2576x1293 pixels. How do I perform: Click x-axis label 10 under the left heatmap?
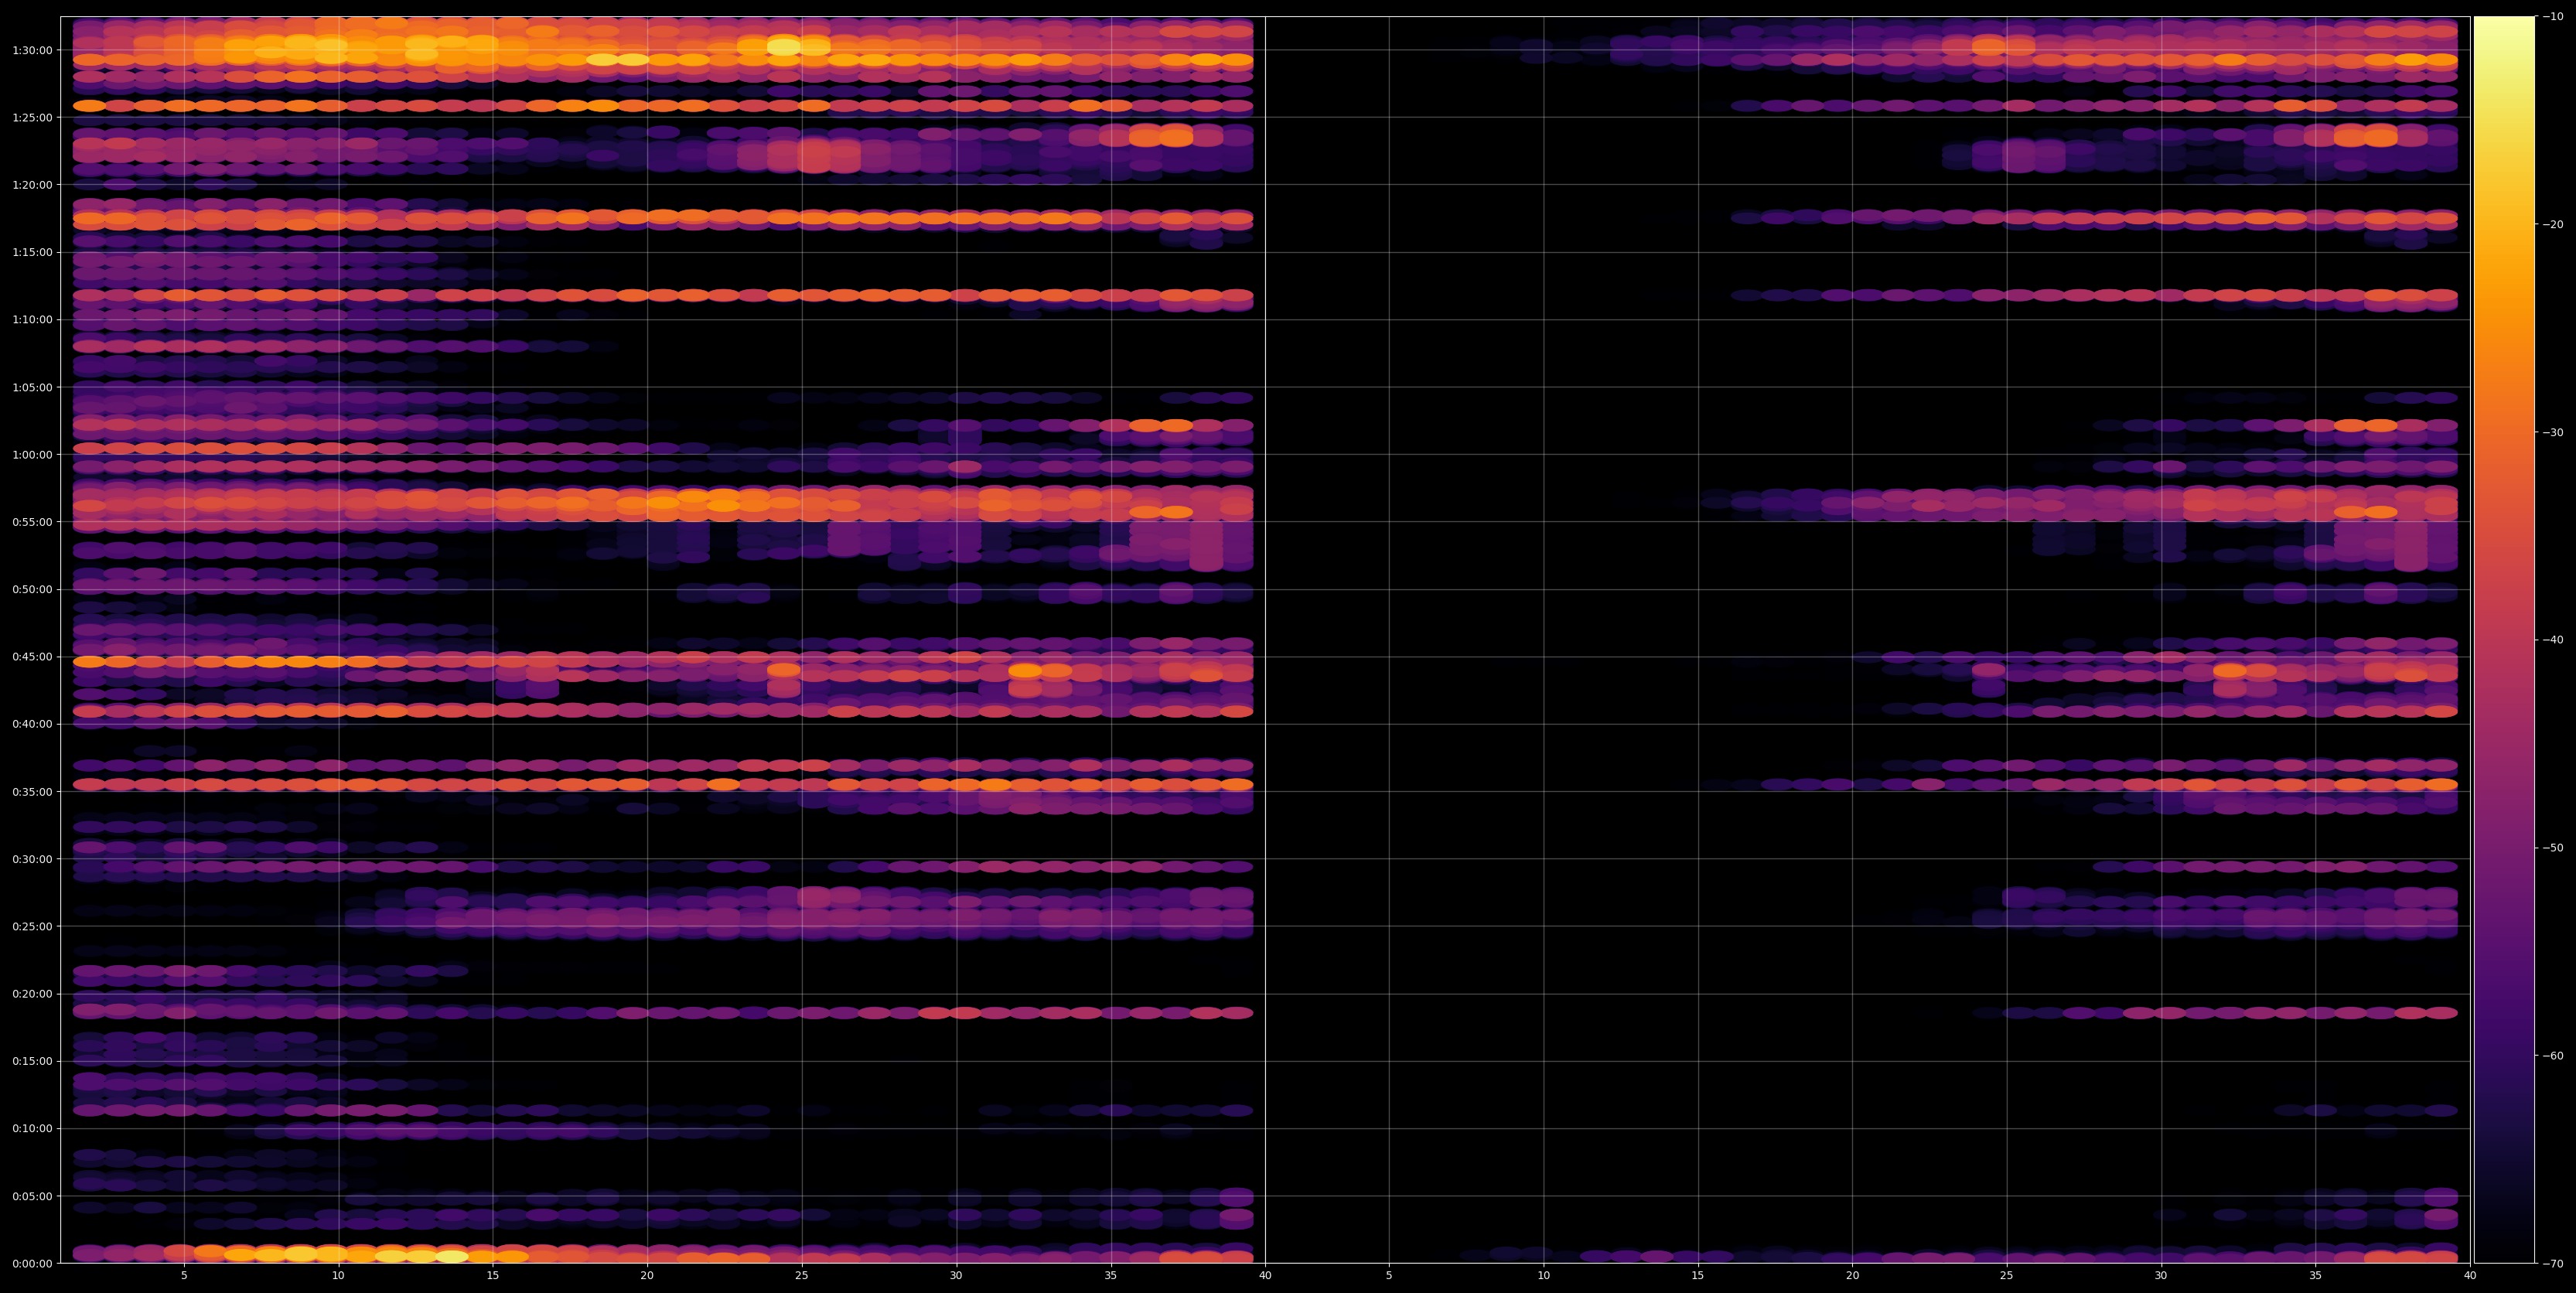click(x=338, y=1276)
